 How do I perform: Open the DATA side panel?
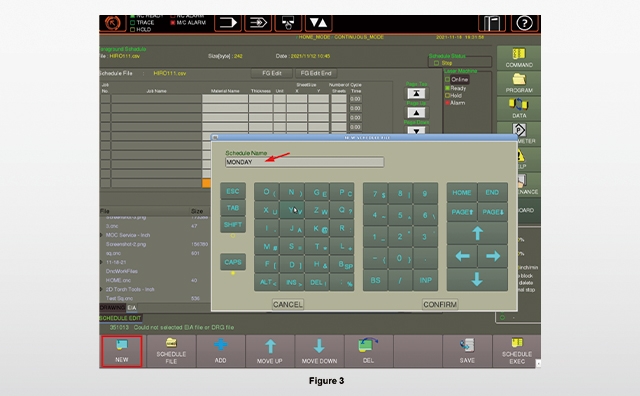(x=519, y=109)
